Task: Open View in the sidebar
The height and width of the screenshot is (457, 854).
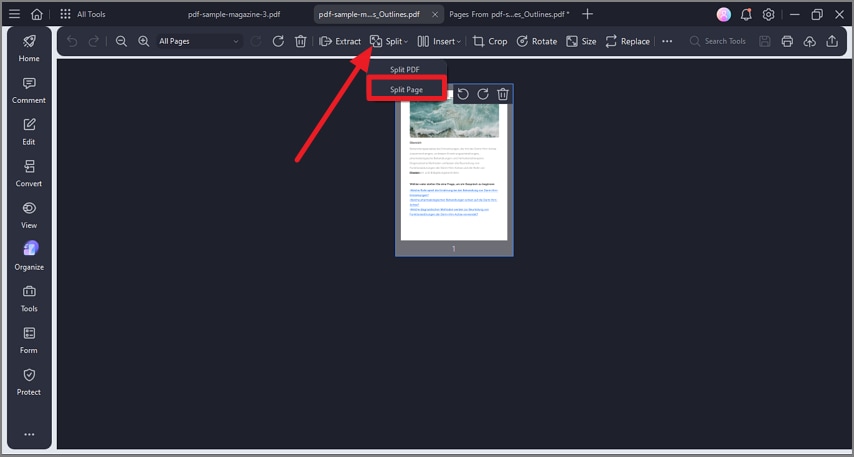Action: (29, 215)
